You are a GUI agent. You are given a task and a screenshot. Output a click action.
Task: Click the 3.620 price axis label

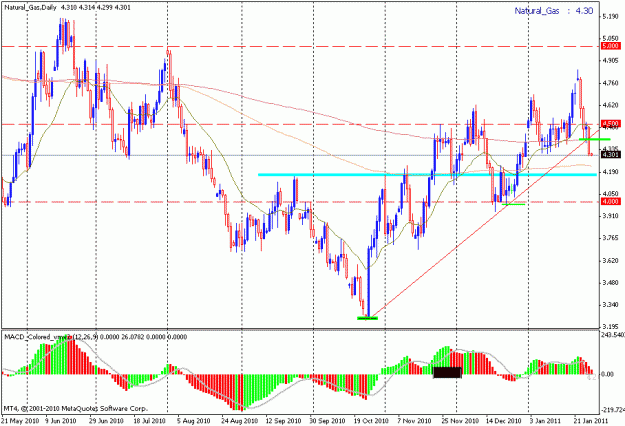(x=610, y=260)
